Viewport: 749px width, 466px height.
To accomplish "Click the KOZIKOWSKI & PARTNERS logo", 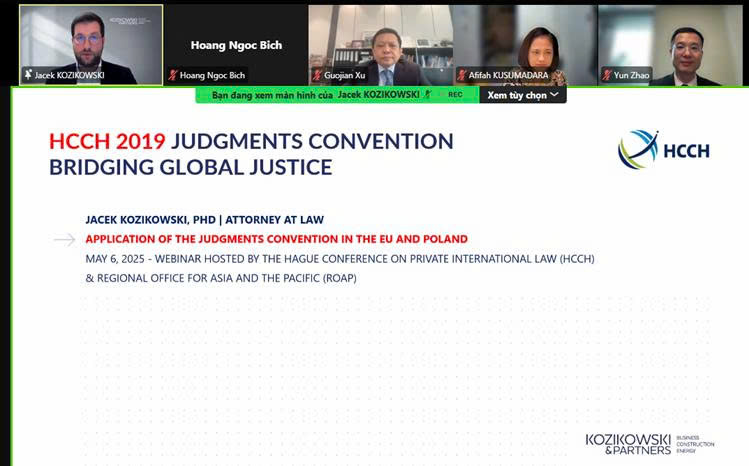I will tap(628, 444).
